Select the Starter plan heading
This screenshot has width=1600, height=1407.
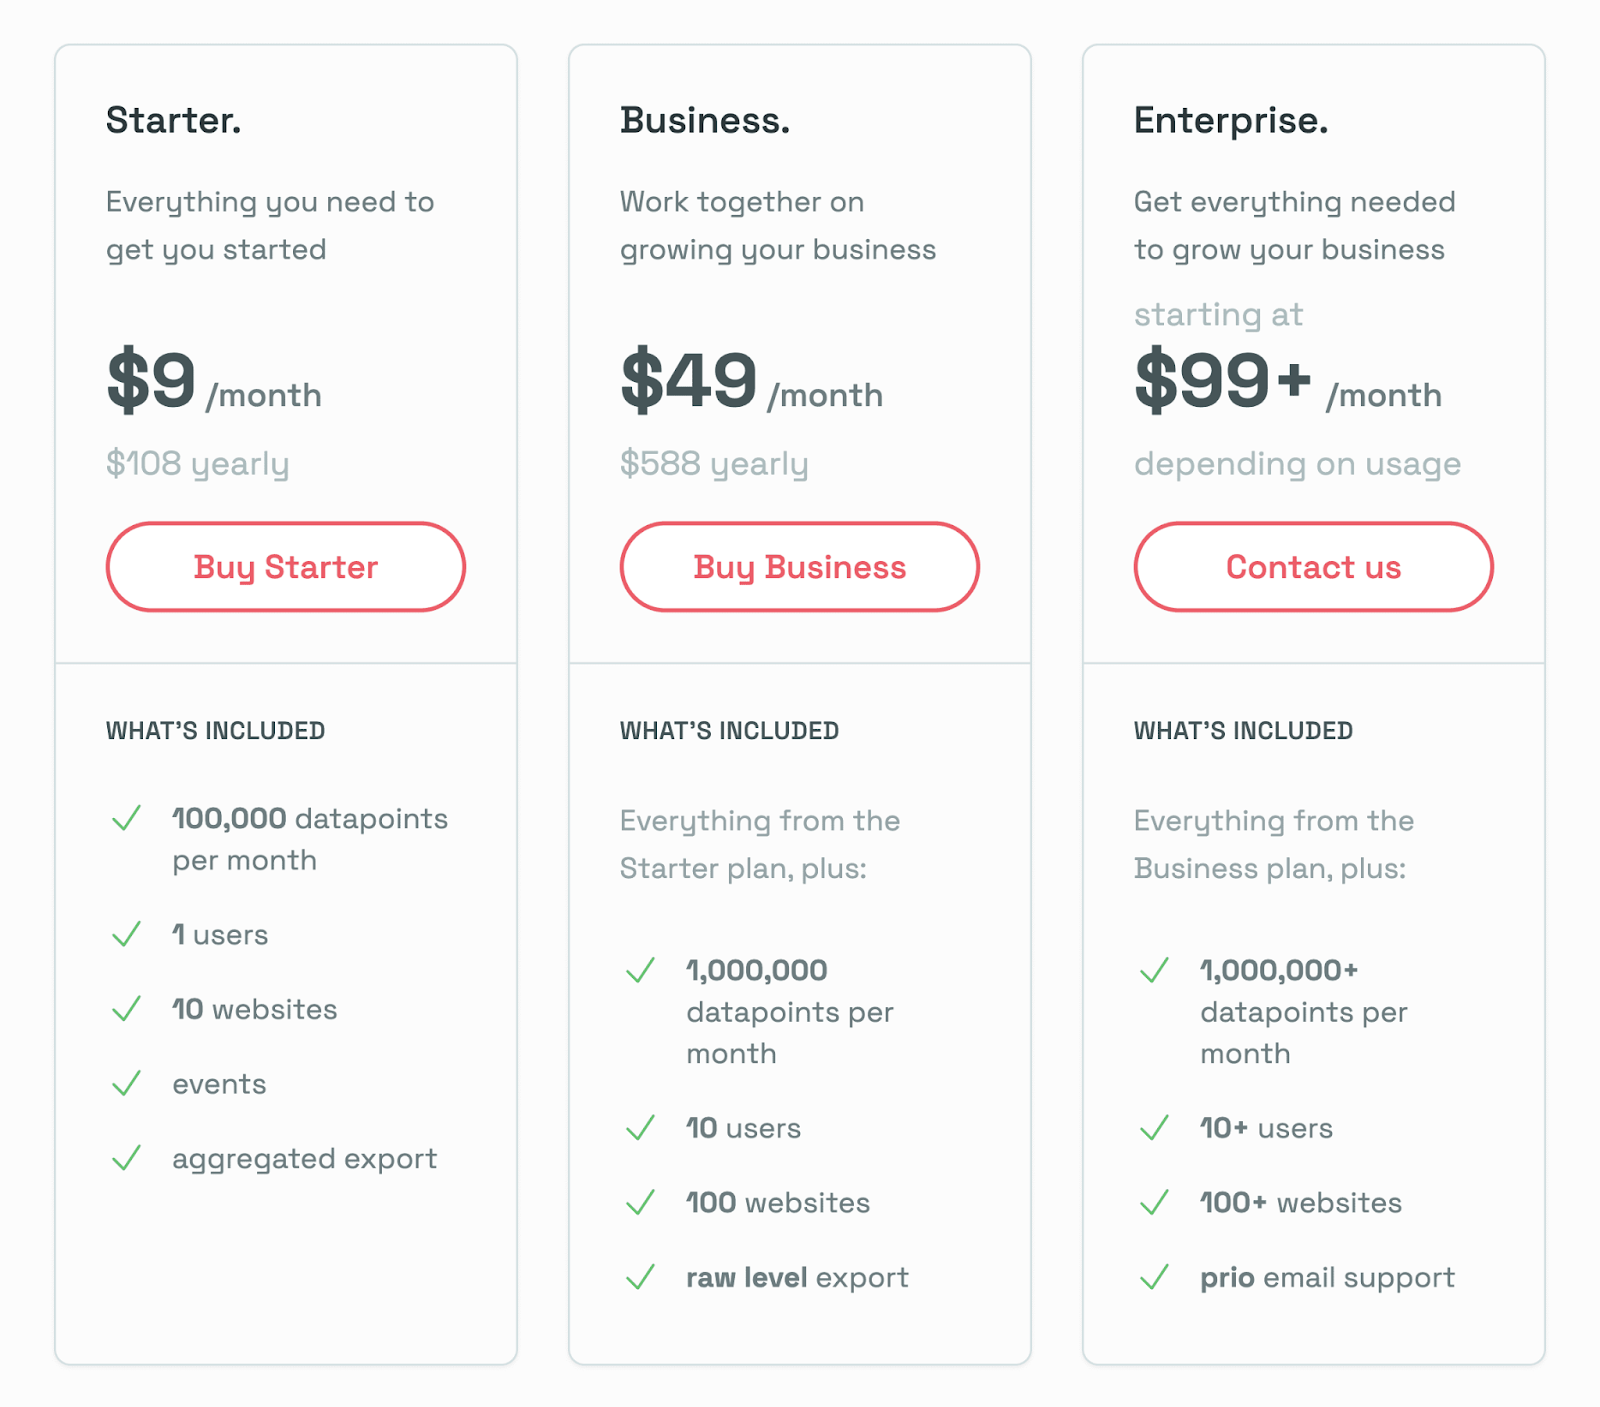[x=173, y=120]
